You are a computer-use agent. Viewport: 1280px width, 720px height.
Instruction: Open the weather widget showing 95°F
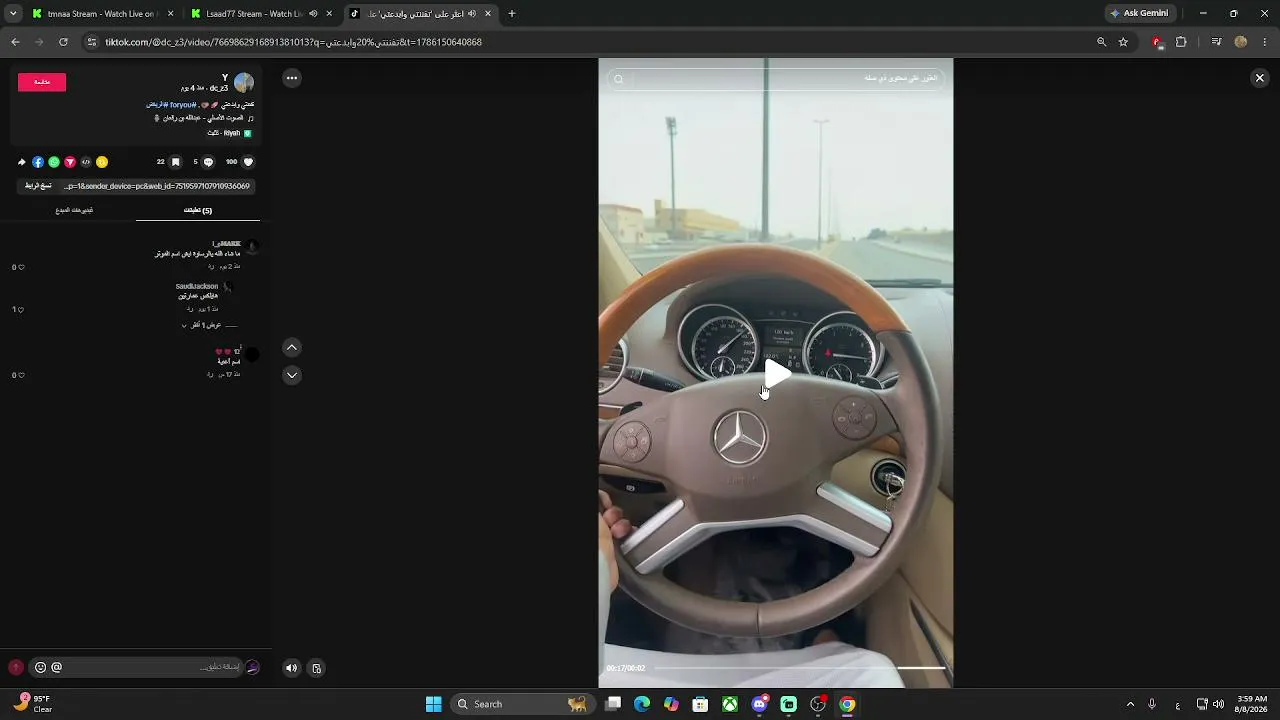coord(32,704)
